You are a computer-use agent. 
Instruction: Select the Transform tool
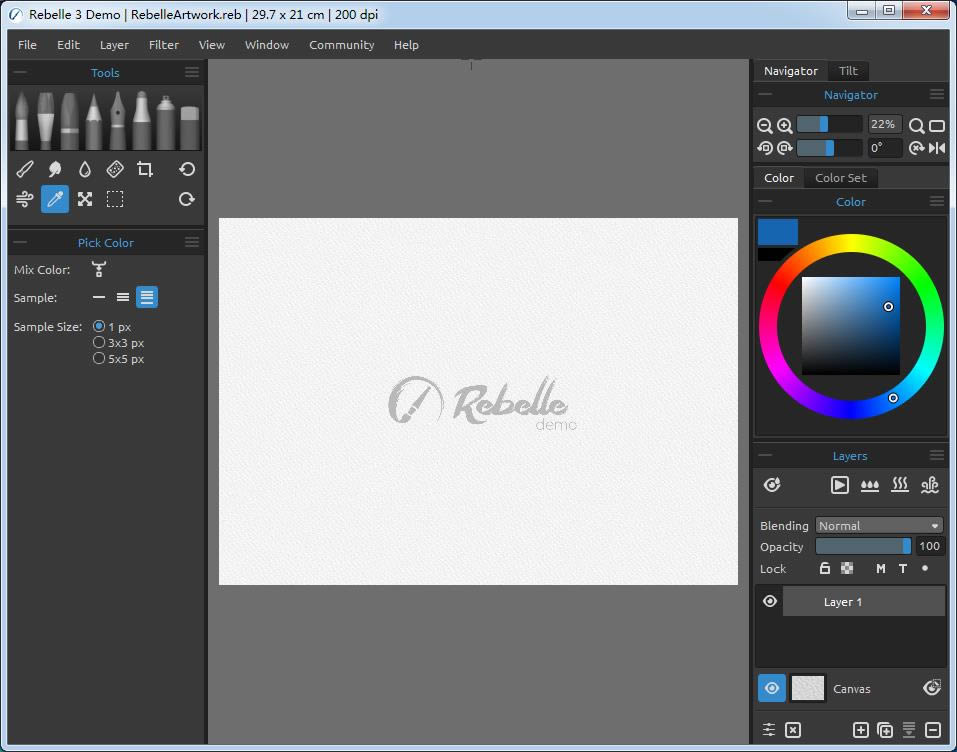click(85, 199)
